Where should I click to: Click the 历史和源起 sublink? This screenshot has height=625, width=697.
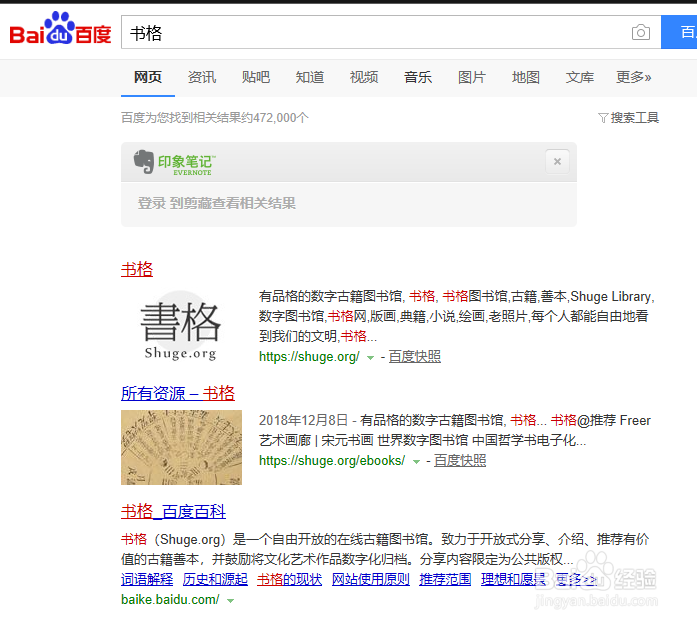click(215, 579)
